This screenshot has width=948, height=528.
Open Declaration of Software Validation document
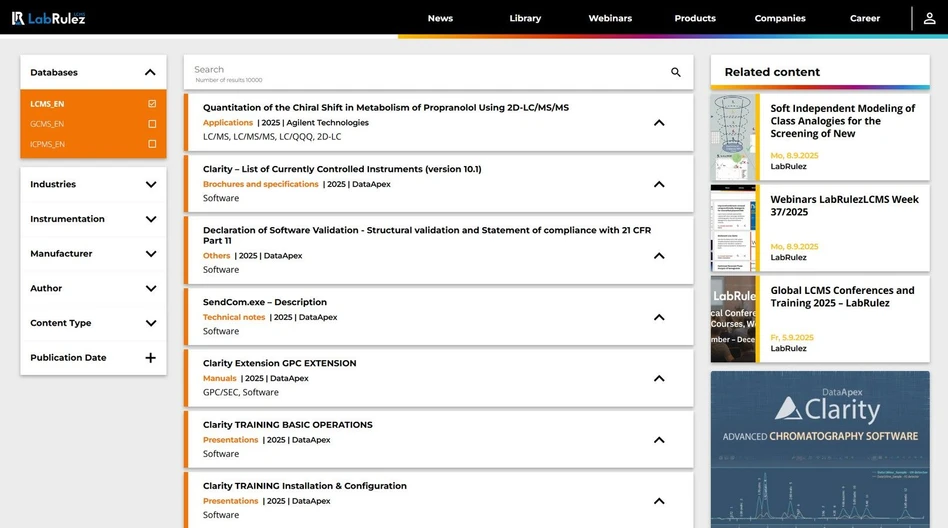[427, 235]
